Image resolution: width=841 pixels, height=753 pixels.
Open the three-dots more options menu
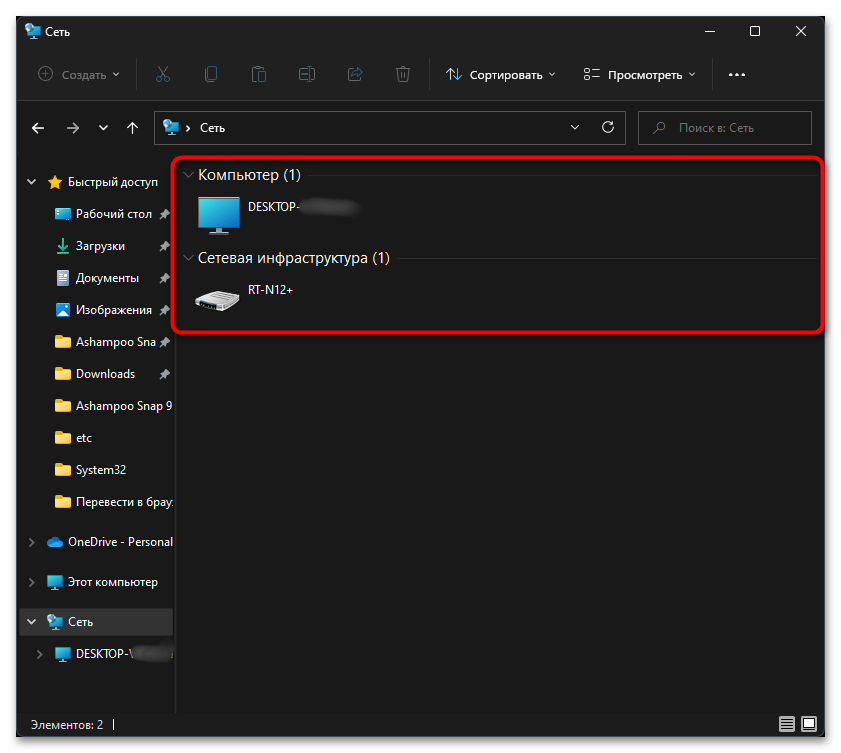coord(736,75)
